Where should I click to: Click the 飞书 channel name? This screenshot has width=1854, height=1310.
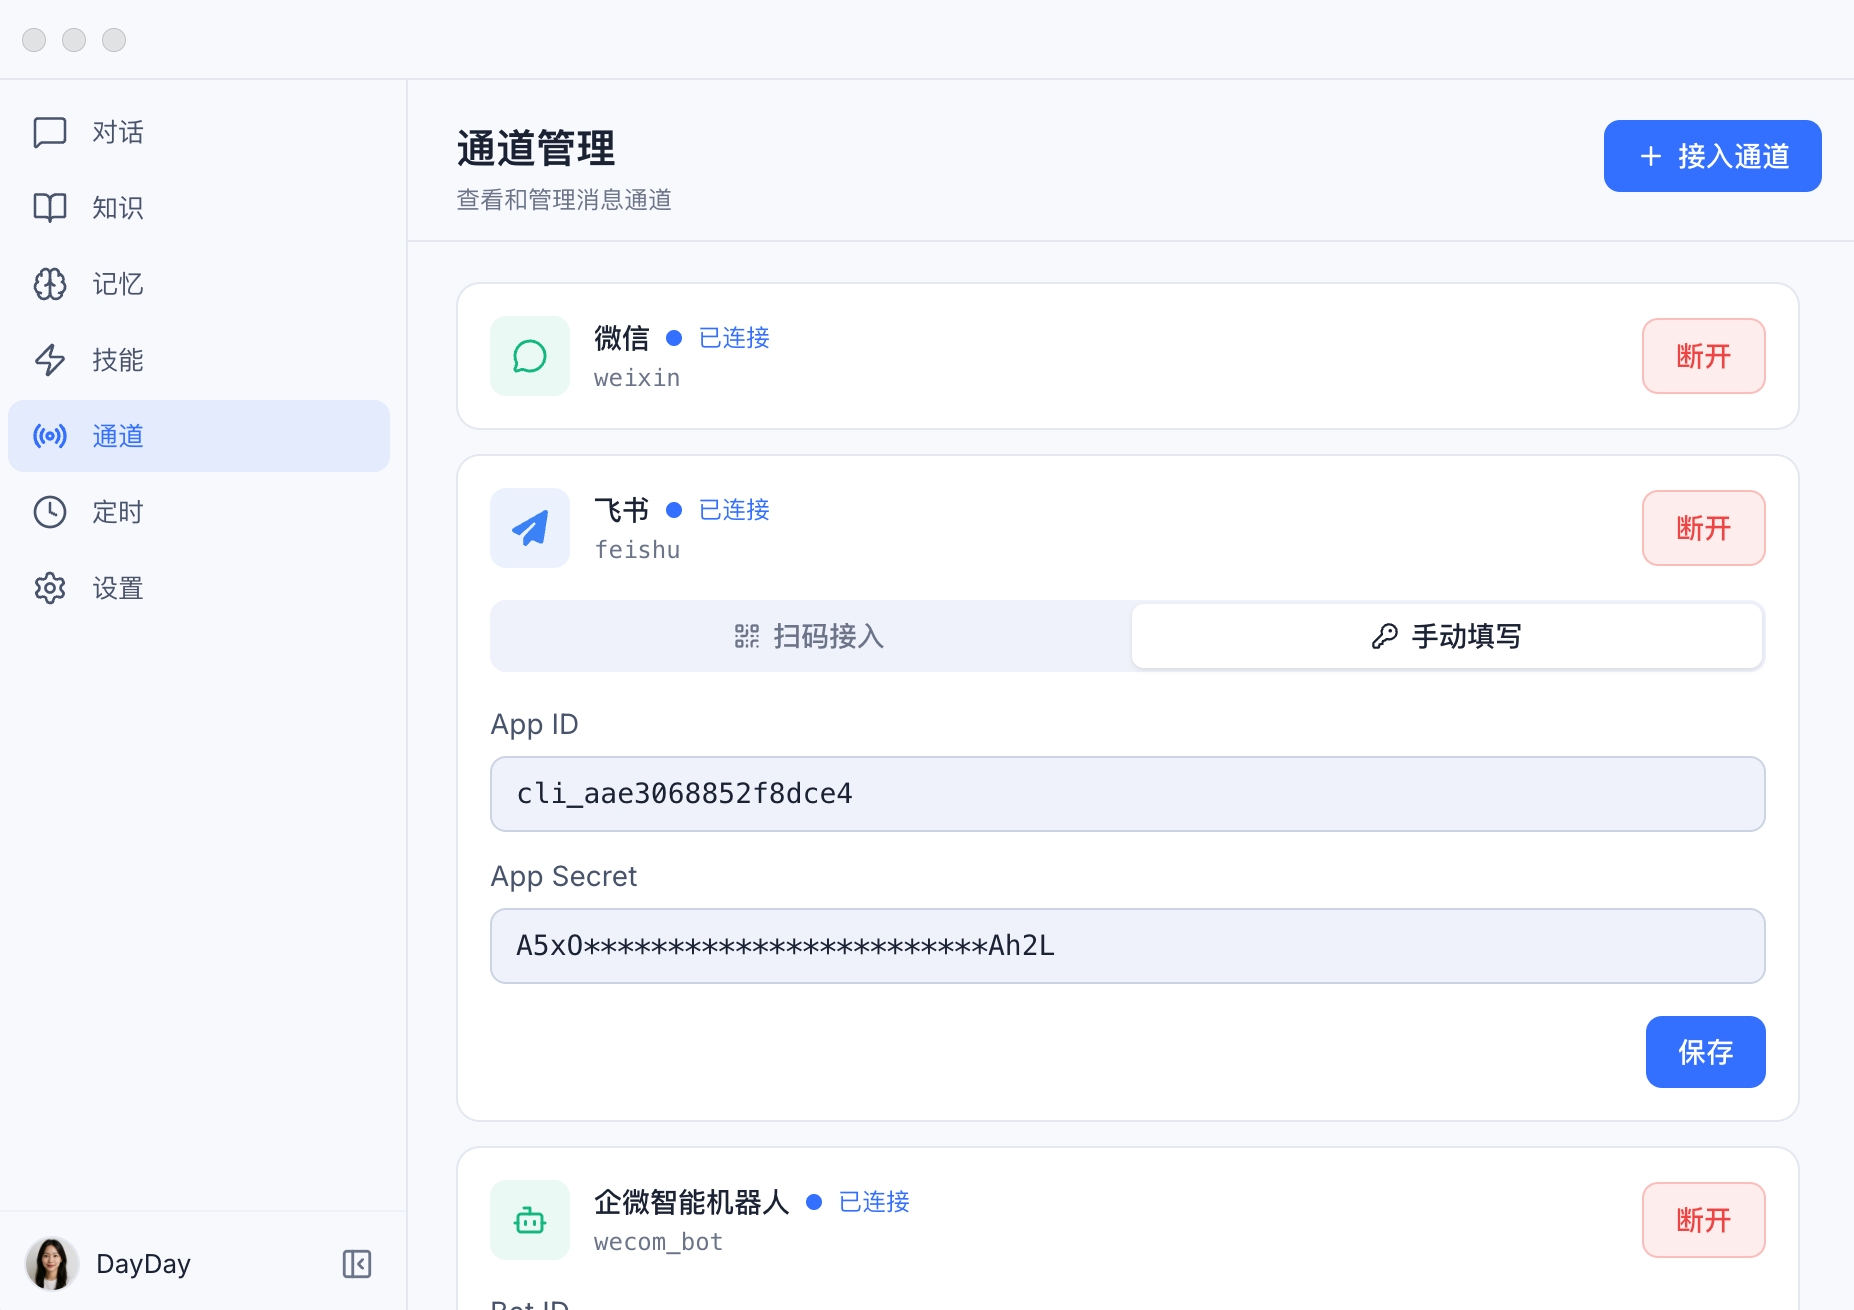(622, 510)
